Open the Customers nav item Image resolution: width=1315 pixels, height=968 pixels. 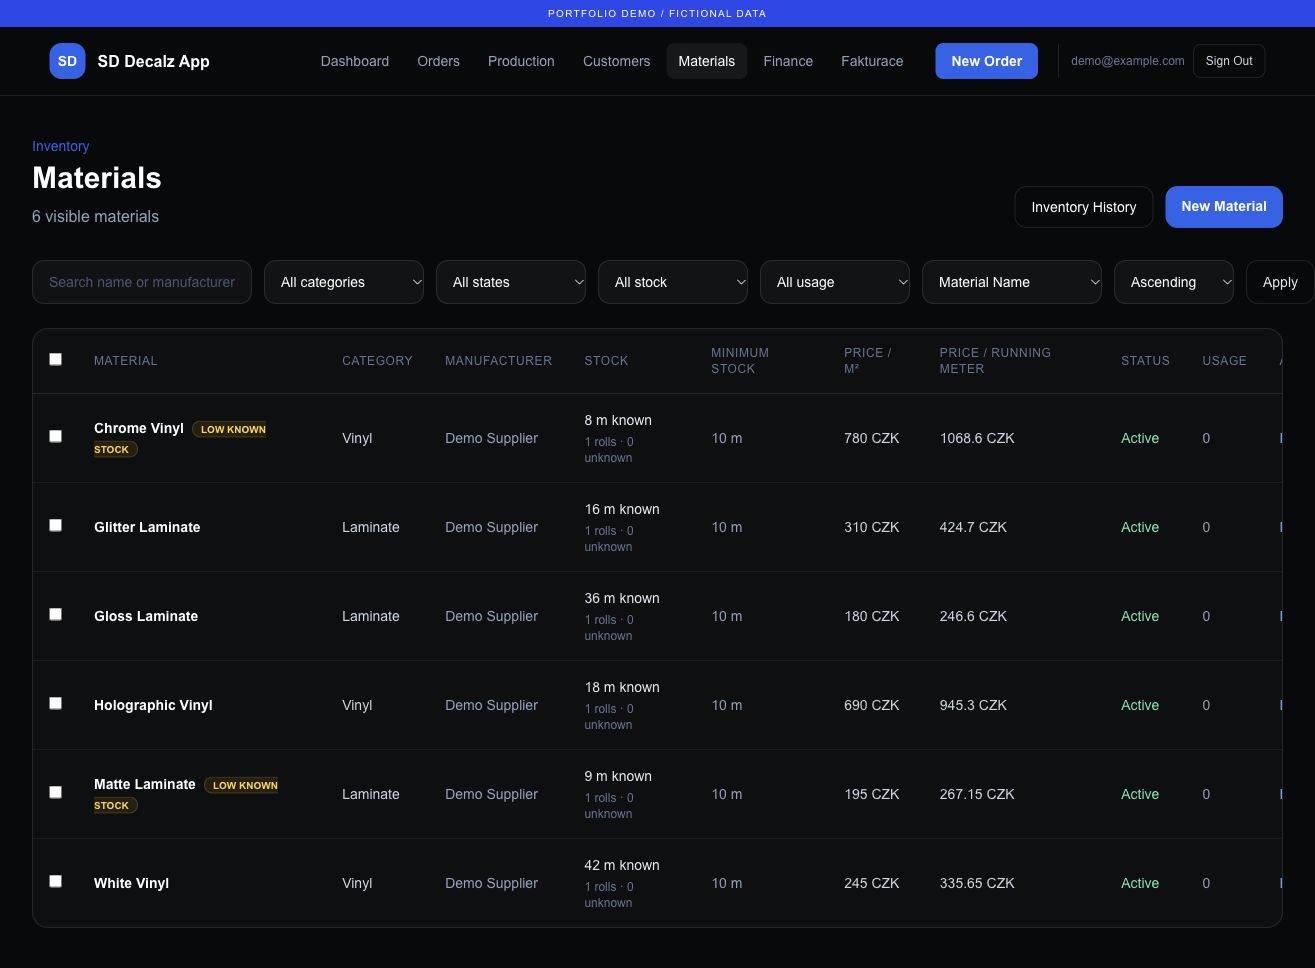[616, 61]
